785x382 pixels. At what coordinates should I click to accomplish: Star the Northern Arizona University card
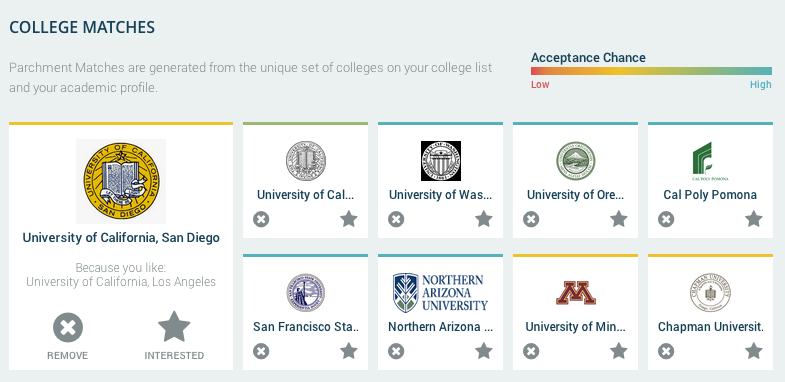[x=484, y=351]
